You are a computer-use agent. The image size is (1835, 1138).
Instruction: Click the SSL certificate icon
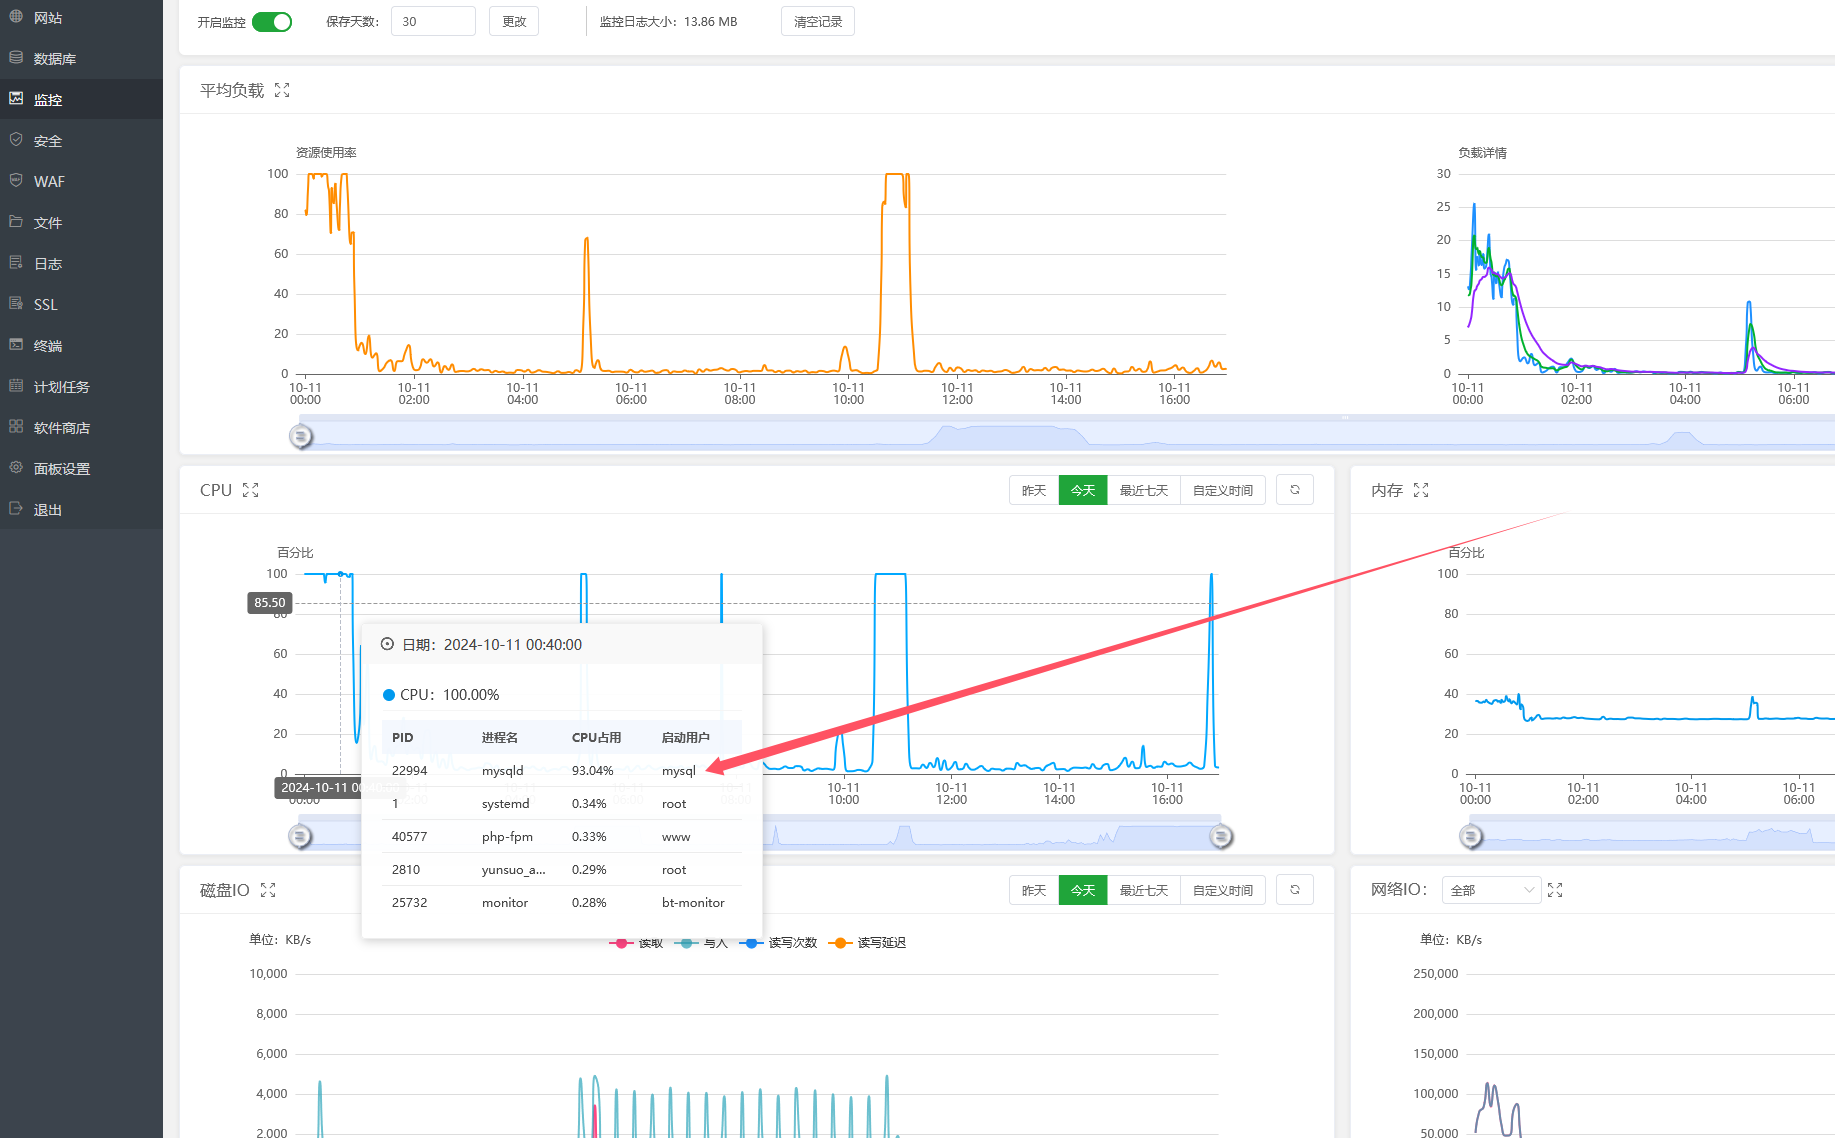[x=16, y=304]
